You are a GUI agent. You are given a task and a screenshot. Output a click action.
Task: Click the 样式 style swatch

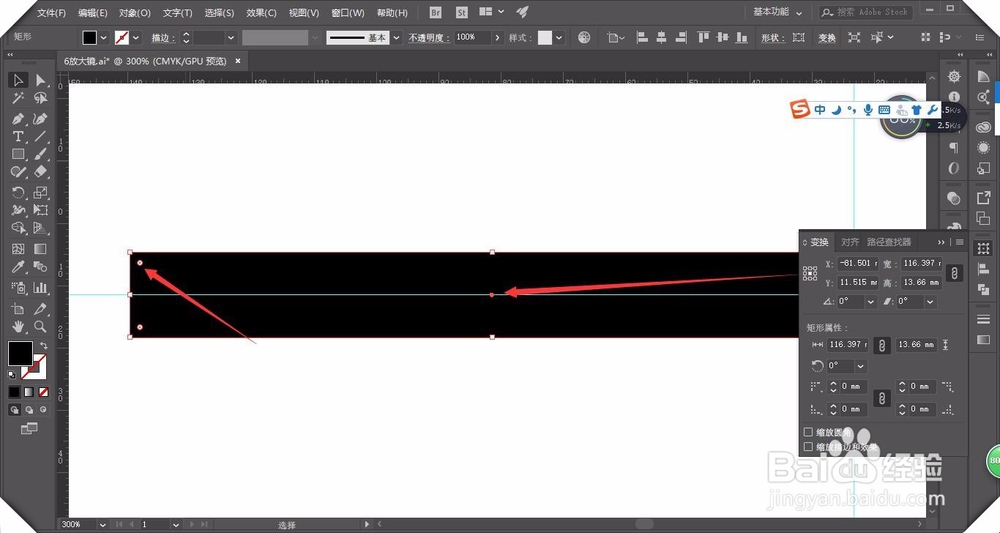pos(545,38)
